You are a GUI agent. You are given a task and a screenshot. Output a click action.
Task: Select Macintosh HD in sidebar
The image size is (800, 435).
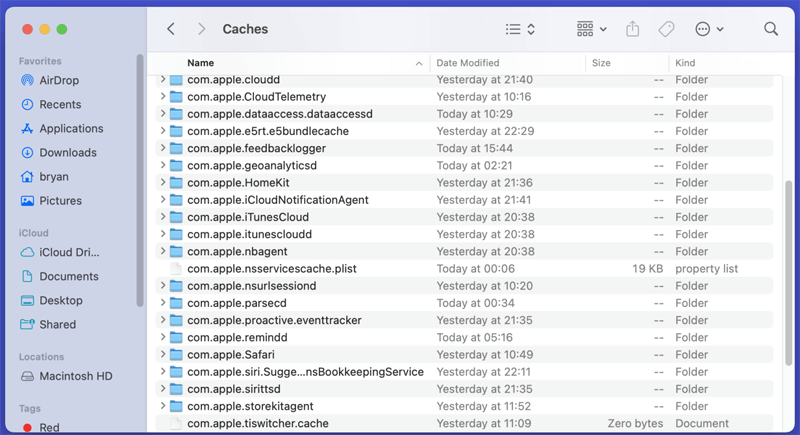[x=66, y=376]
